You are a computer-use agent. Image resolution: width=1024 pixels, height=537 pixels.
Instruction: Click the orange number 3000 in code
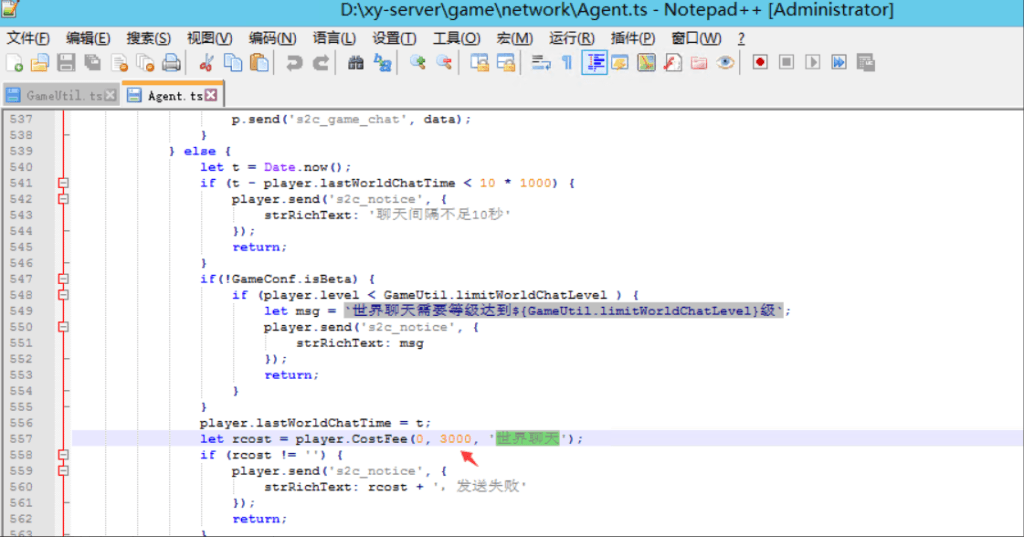(455, 439)
